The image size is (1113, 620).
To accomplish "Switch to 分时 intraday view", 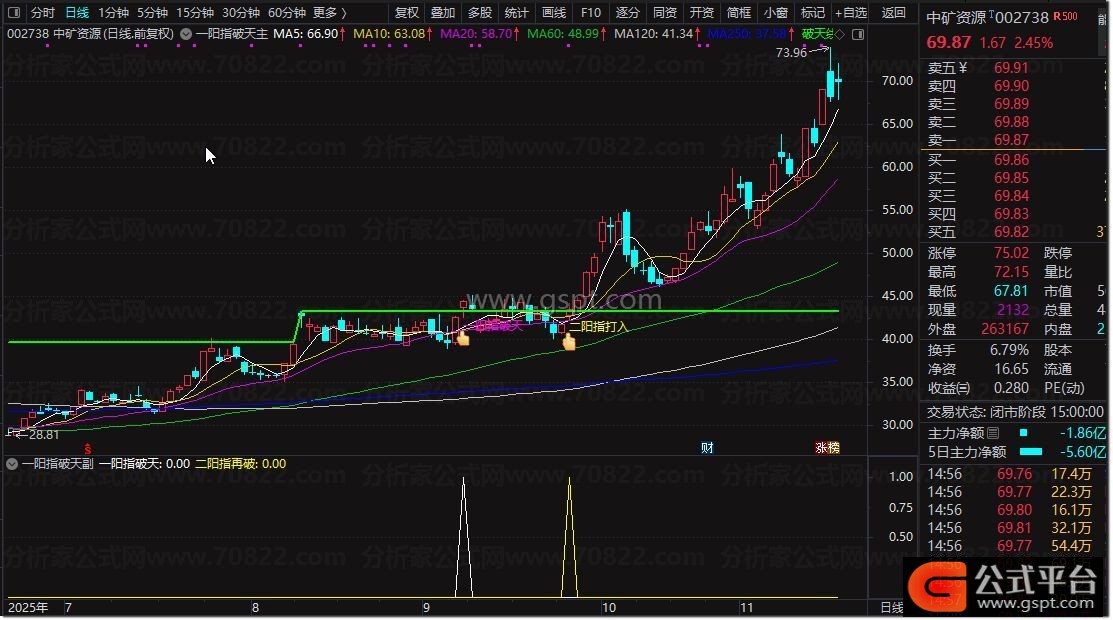I will pyautogui.click(x=42, y=13).
